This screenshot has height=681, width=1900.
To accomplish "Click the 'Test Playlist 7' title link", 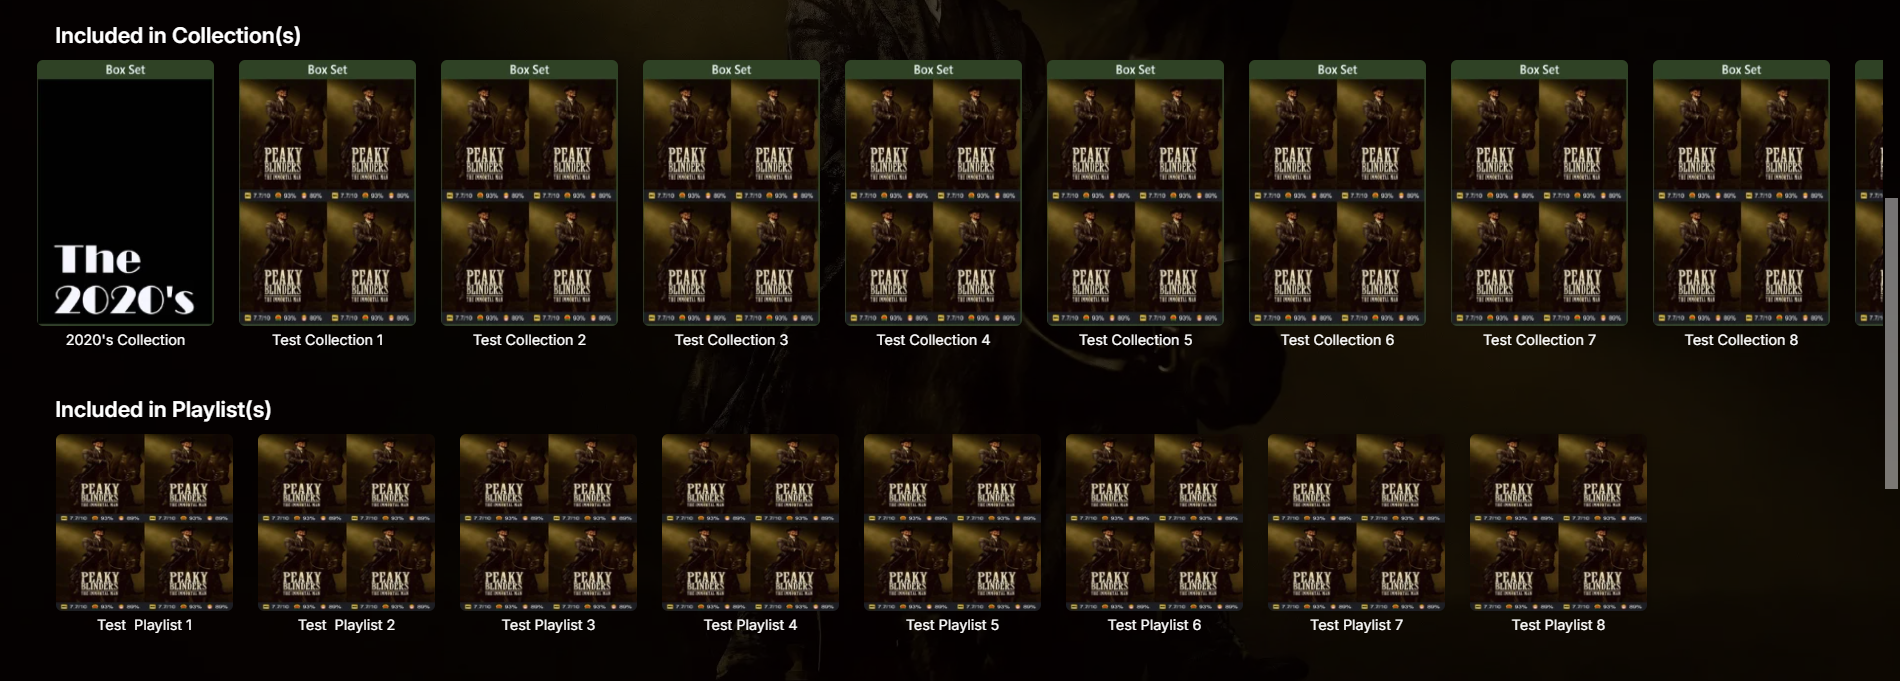I will 1356,625.
